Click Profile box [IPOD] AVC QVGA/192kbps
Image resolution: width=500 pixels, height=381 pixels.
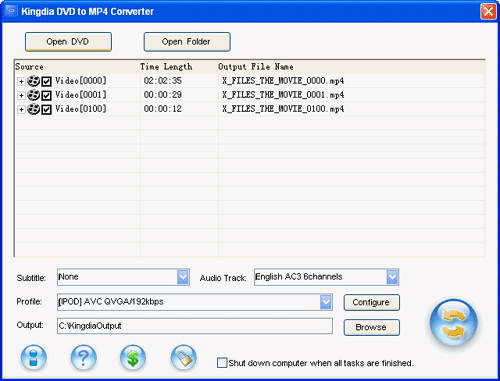tap(195, 302)
